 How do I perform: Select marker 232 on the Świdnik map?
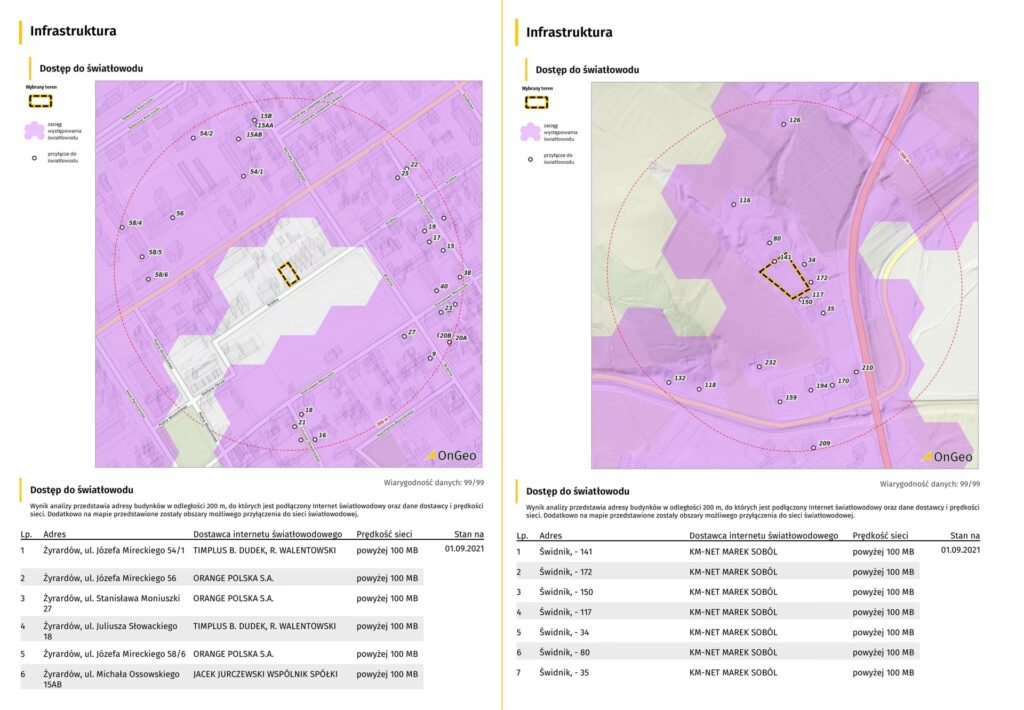click(x=759, y=366)
